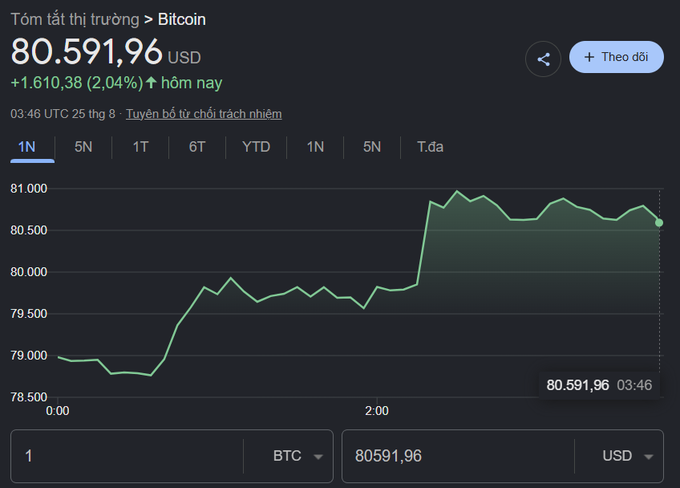Select the YTD range tab
The image size is (680, 488).
click(x=256, y=147)
